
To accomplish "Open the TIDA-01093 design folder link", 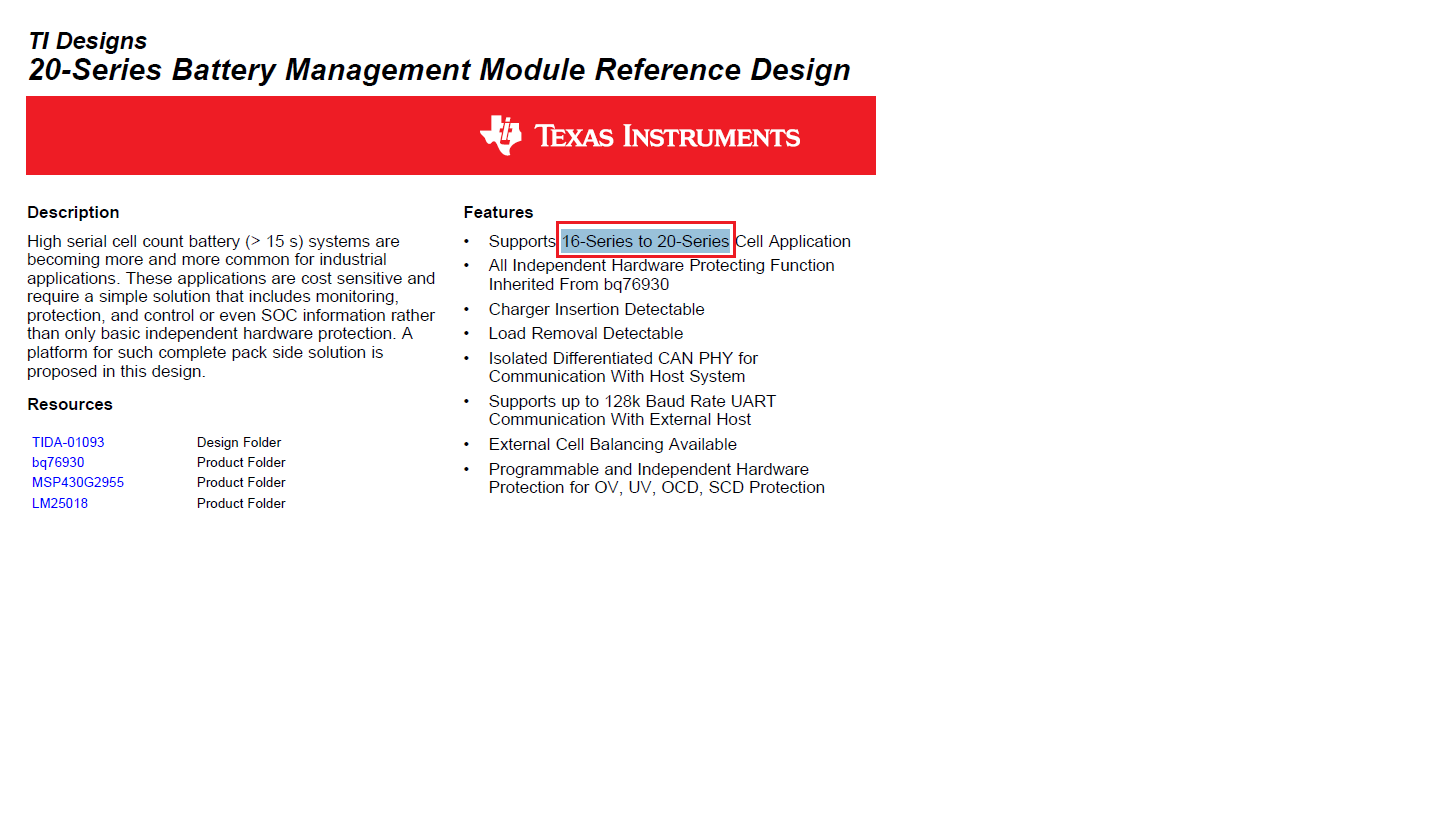I will pos(68,442).
